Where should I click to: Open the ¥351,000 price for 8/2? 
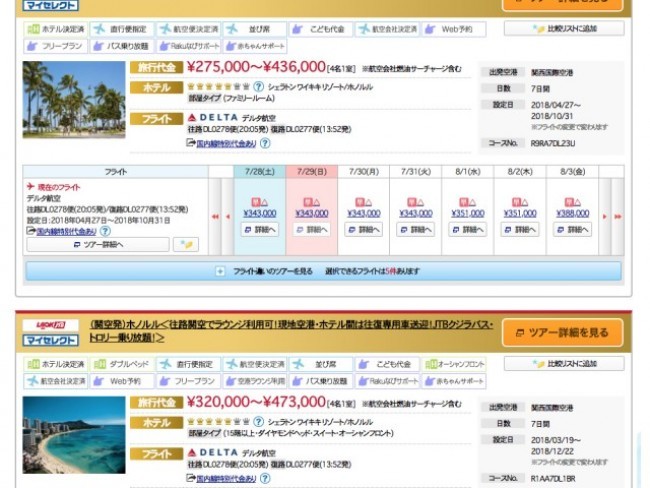coord(520,213)
